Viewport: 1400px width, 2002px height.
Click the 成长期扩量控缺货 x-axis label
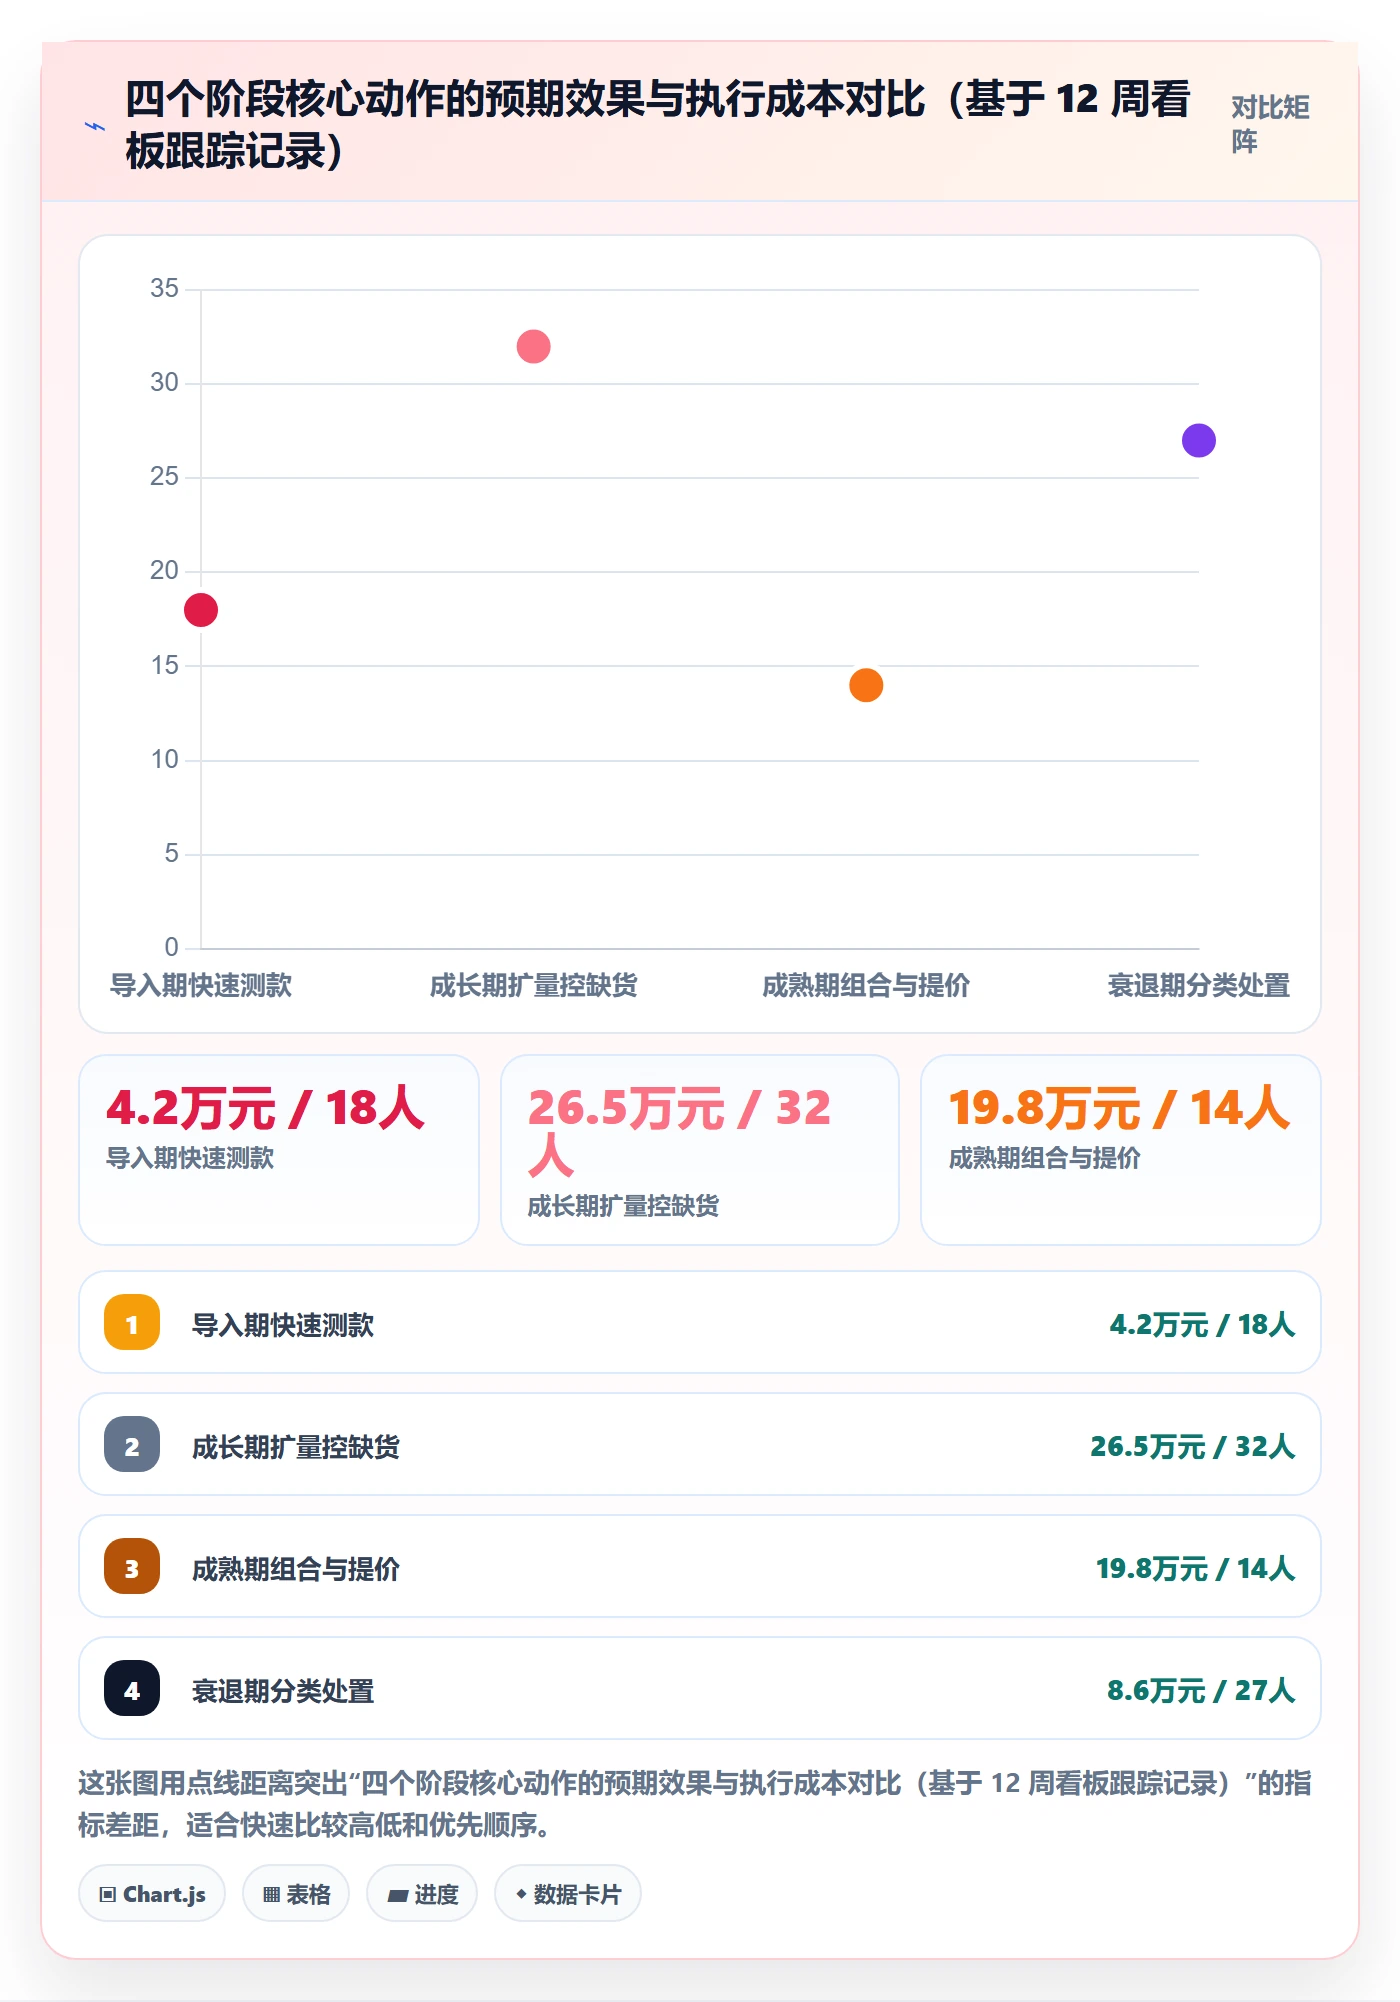pos(533,986)
